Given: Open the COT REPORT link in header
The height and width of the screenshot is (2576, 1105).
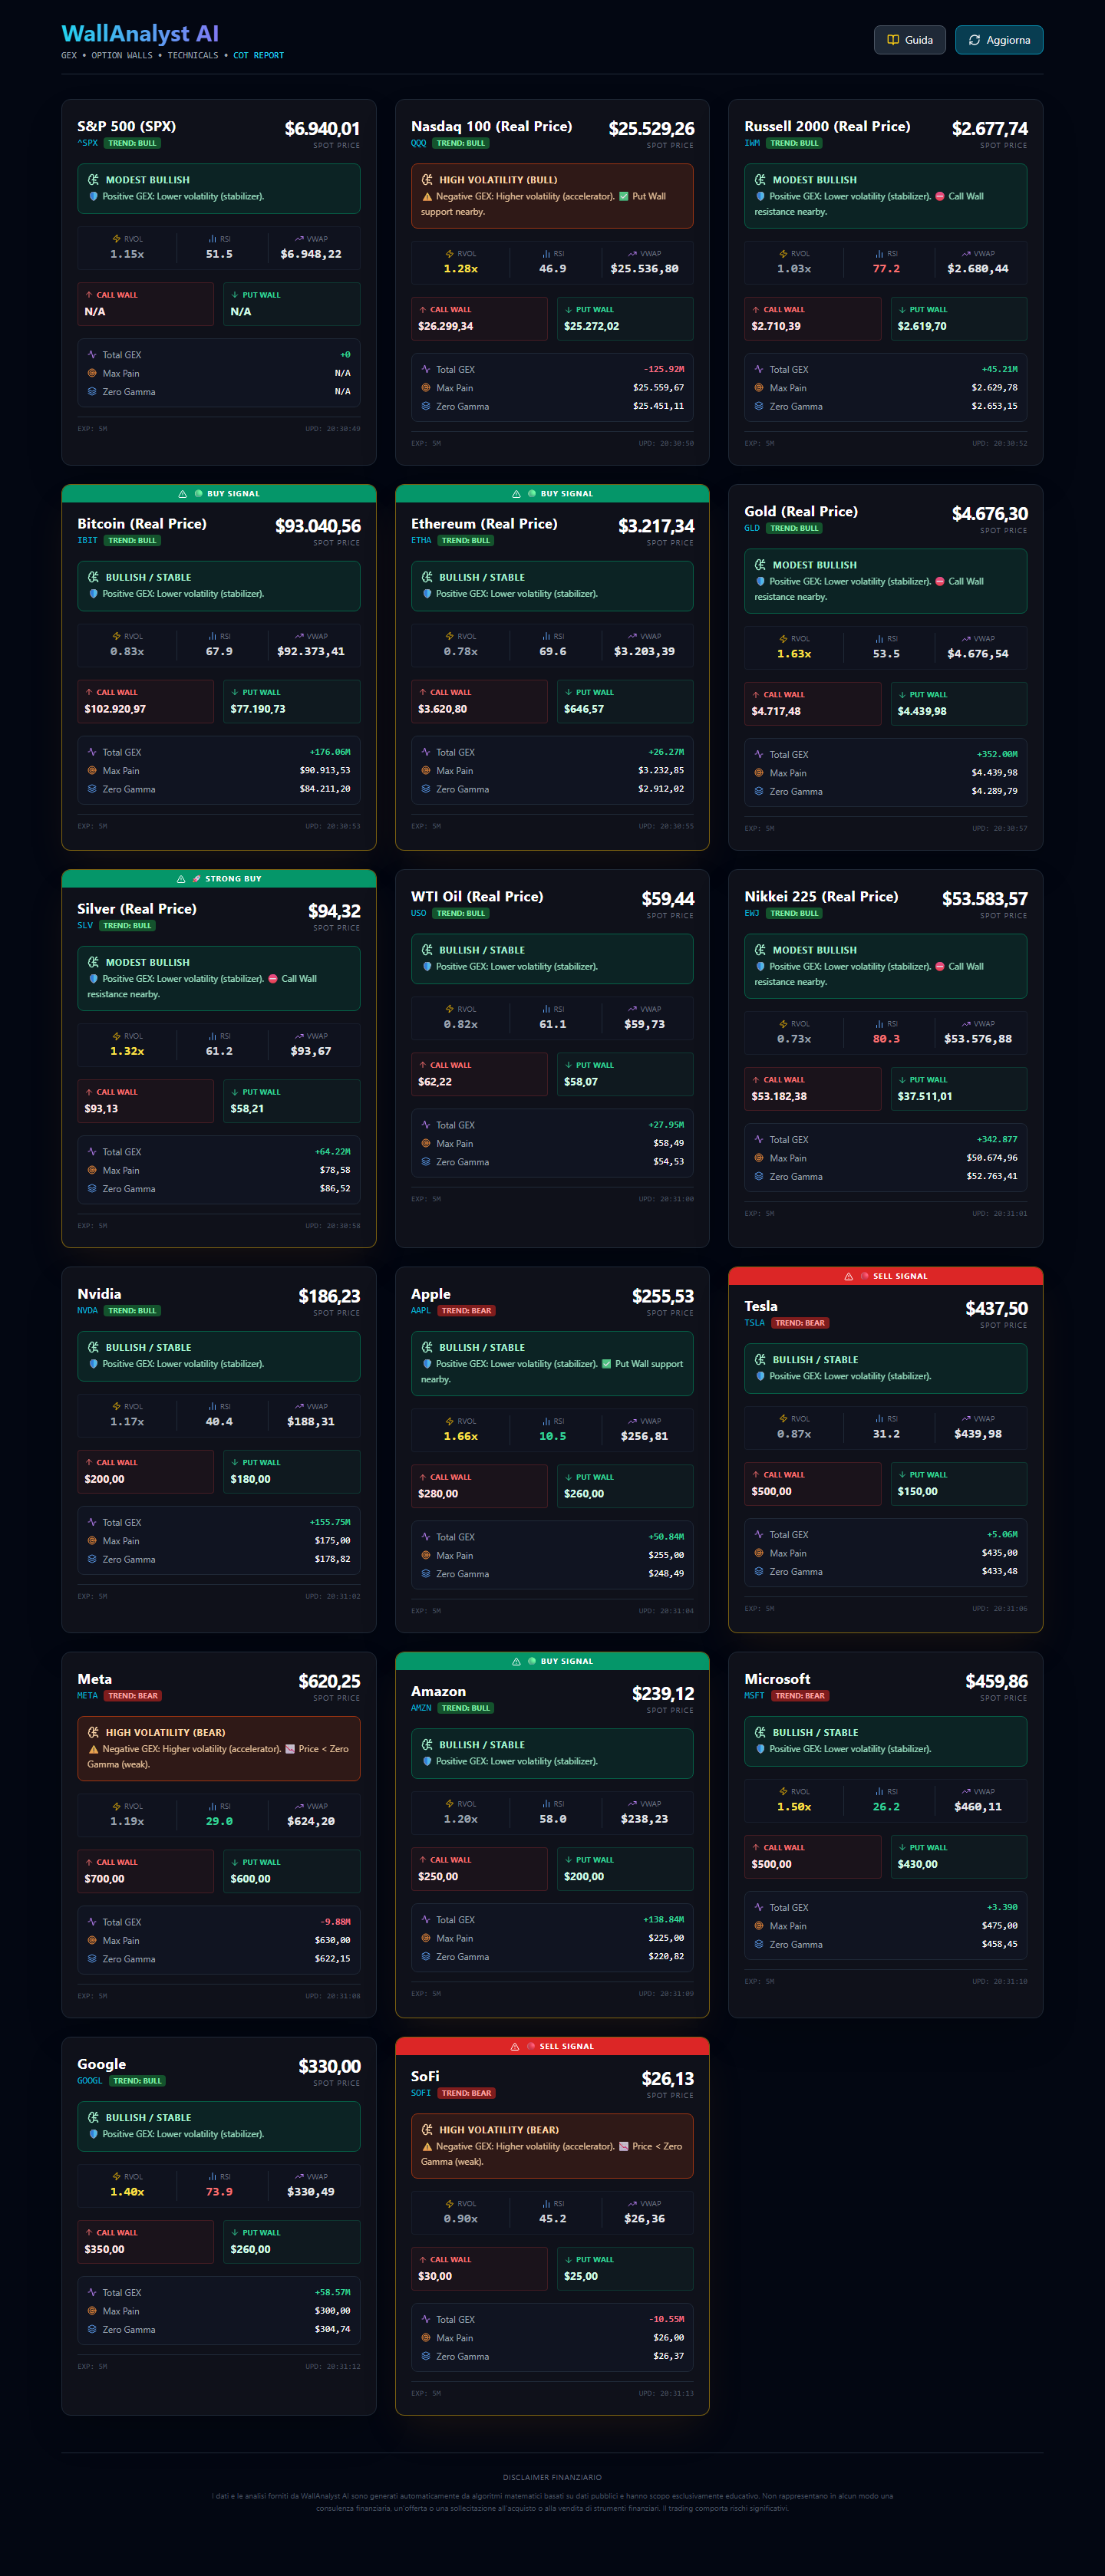Looking at the screenshot, I should click(x=258, y=56).
